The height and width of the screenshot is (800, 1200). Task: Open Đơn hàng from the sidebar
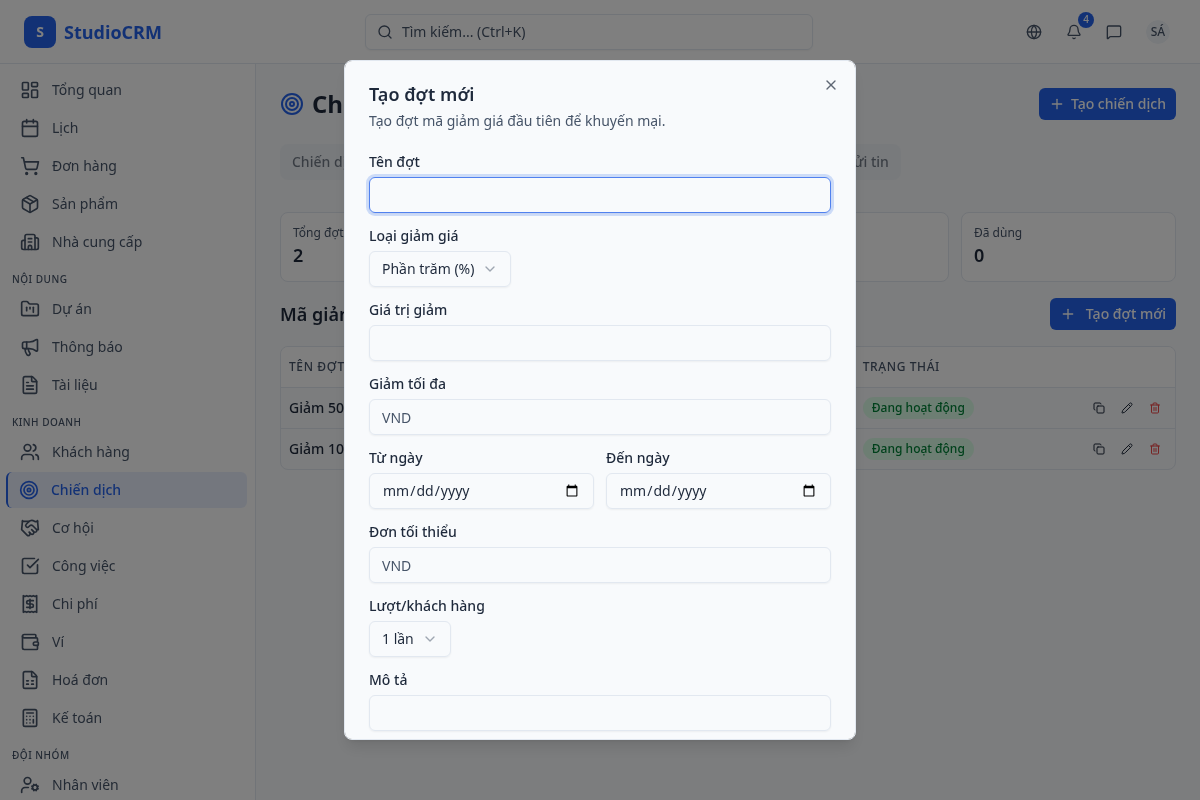(x=84, y=166)
